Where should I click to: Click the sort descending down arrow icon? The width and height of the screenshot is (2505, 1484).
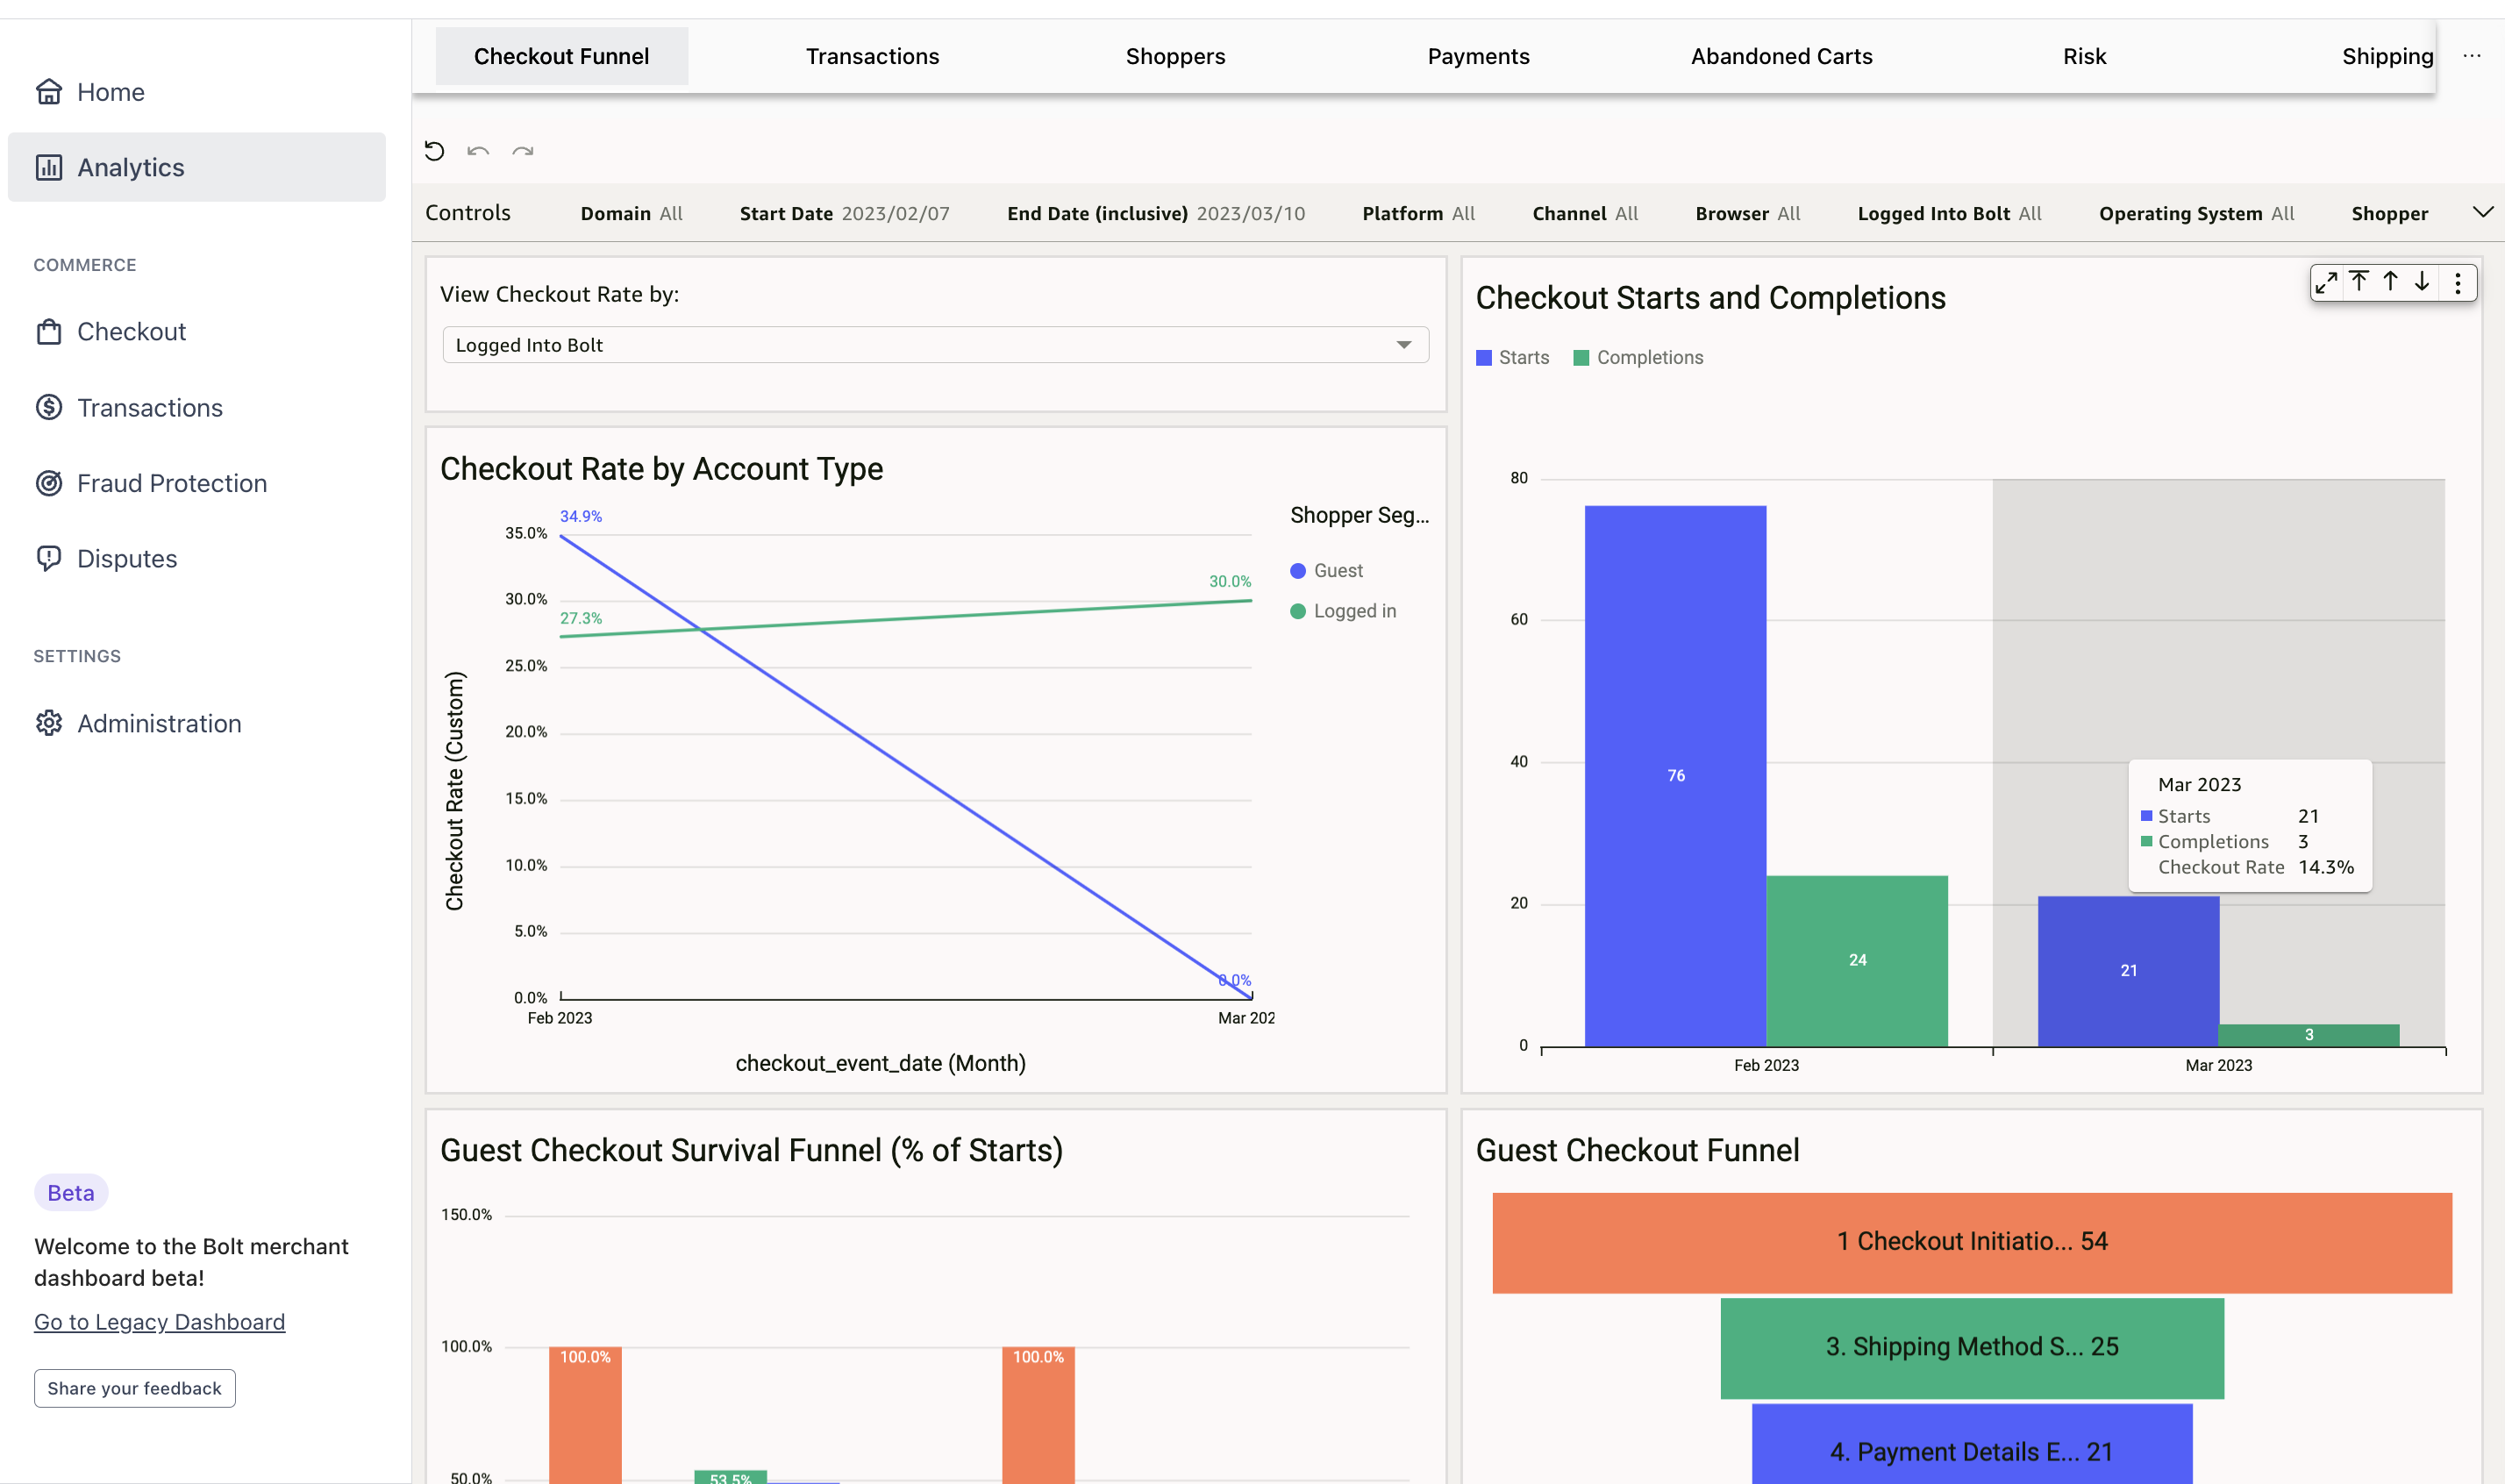pos(2422,282)
